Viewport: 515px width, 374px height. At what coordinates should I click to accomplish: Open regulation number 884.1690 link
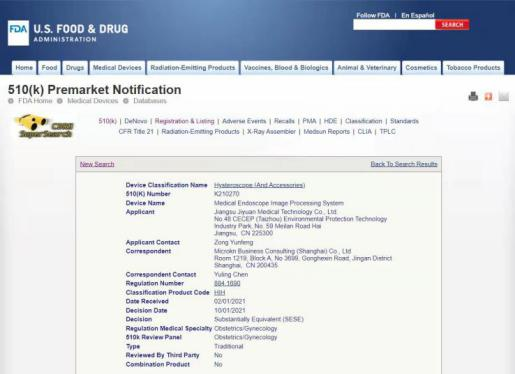(227, 283)
